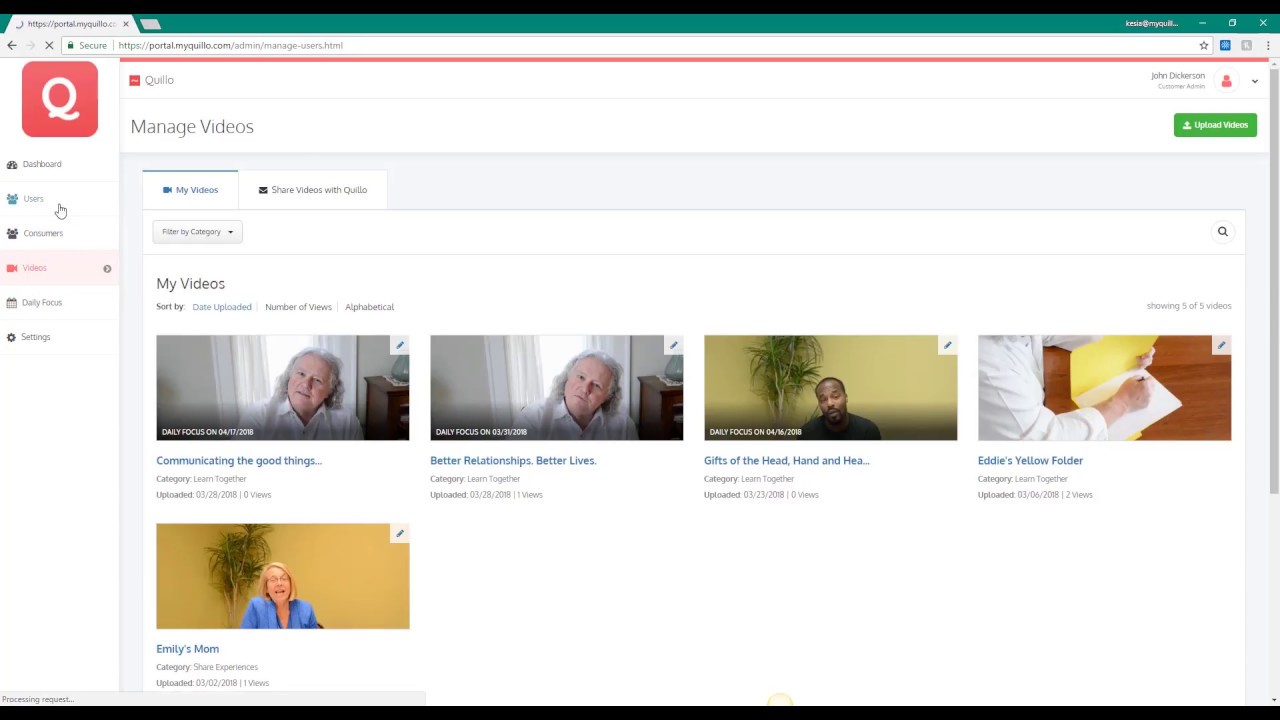Open Gifts of the Head thumbnail
This screenshot has height=720, width=1280.
coord(831,388)
